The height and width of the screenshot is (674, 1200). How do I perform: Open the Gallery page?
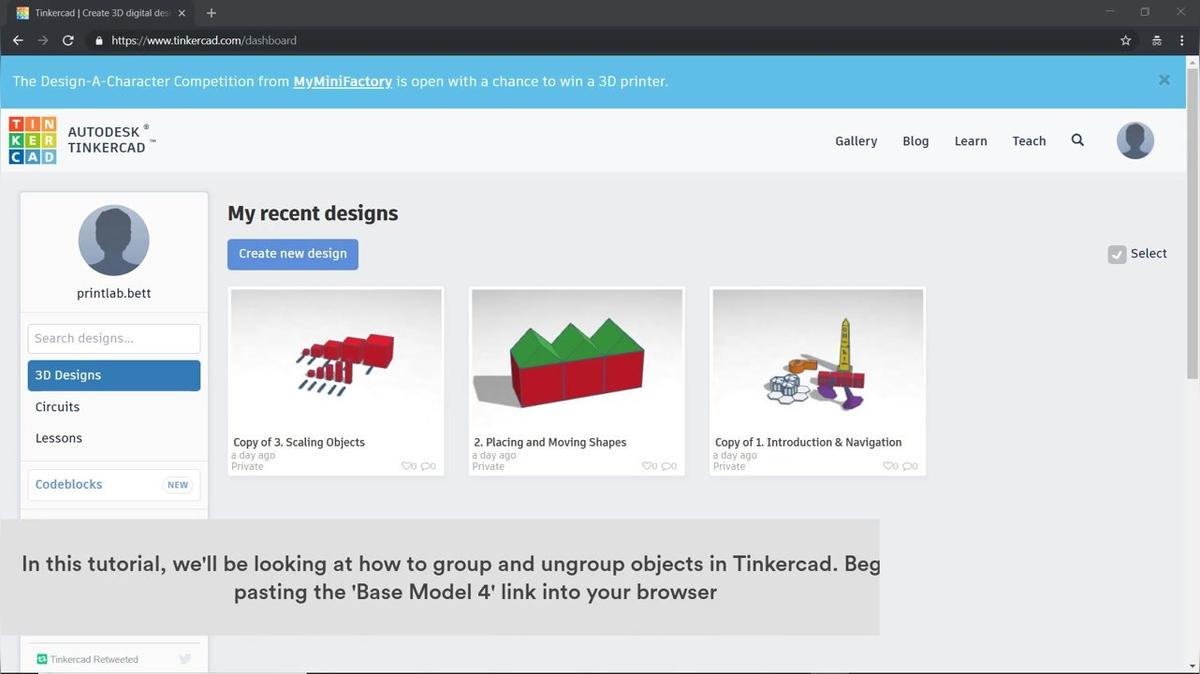click(856, 141)
